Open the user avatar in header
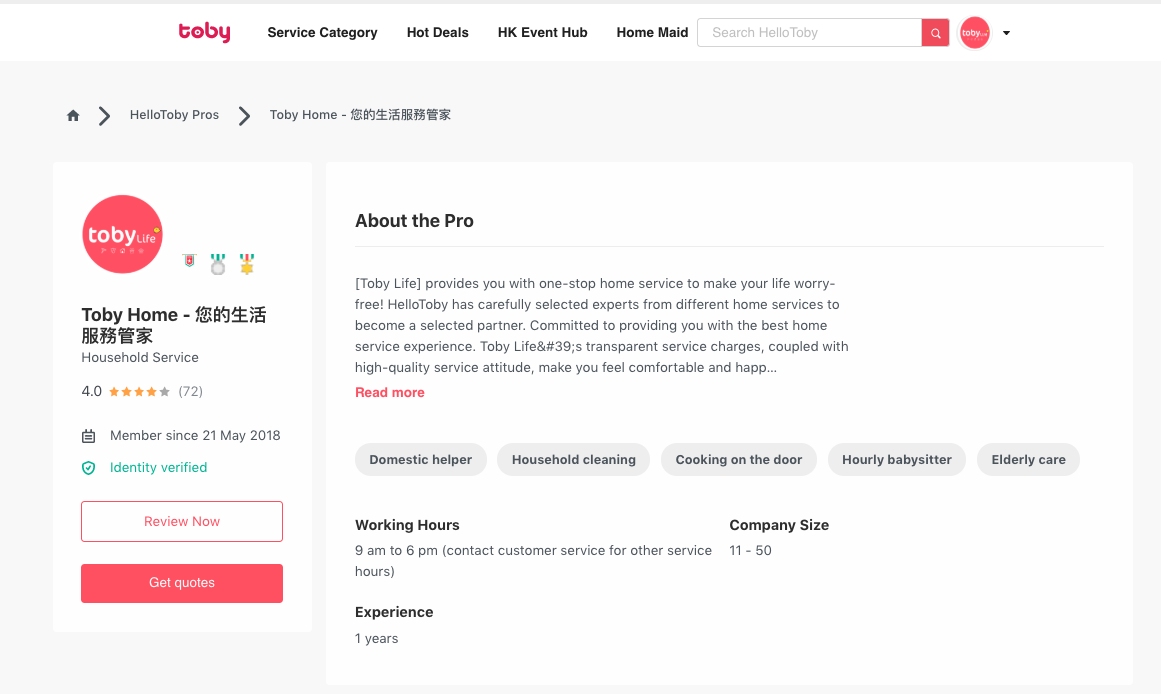The image size is (1161, 694). [x=974, y=33]
